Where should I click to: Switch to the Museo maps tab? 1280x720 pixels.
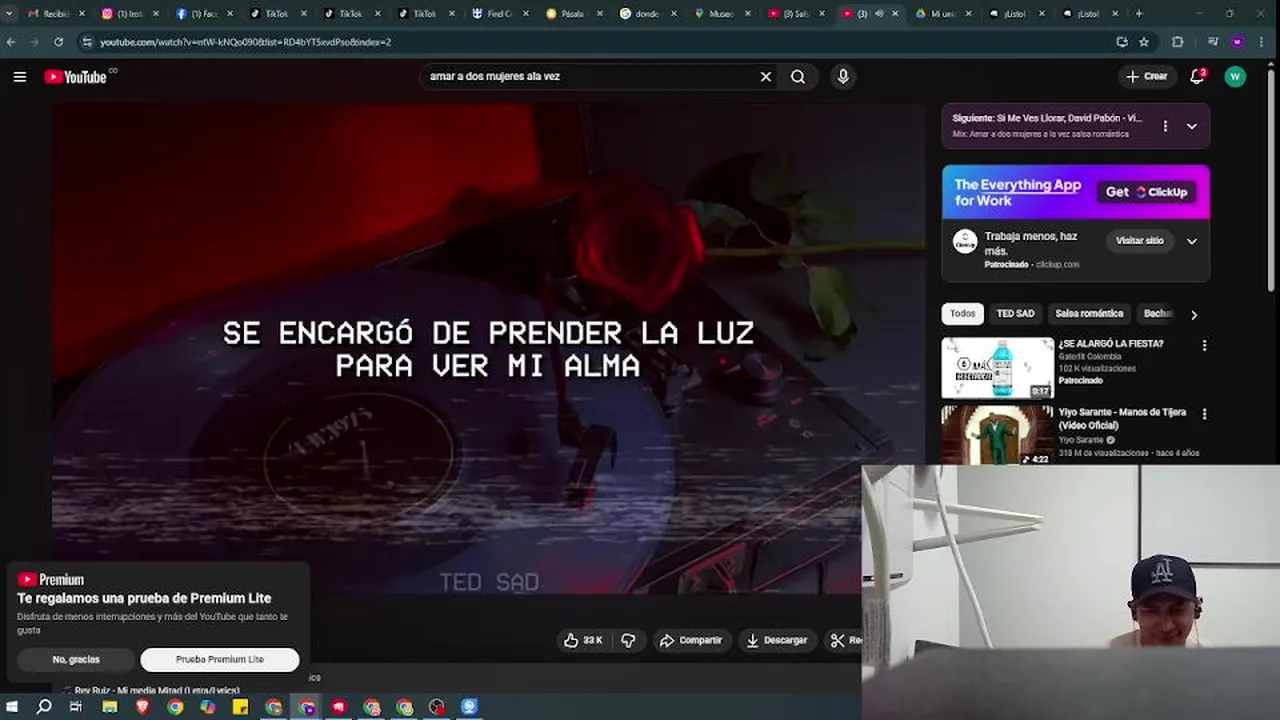click(723, 14)
